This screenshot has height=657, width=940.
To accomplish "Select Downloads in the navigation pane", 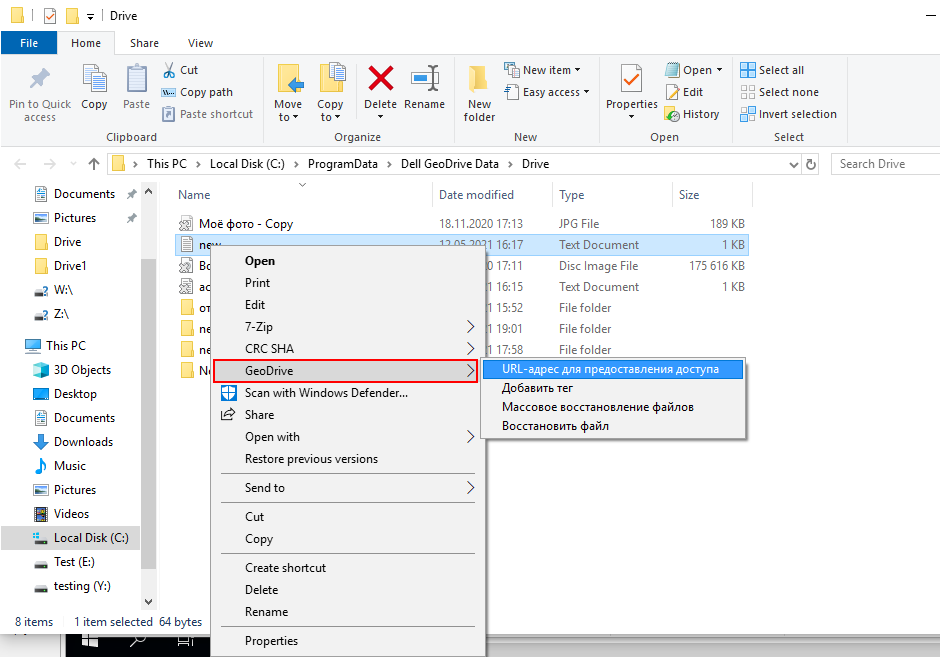I will [x=83, y=442].
